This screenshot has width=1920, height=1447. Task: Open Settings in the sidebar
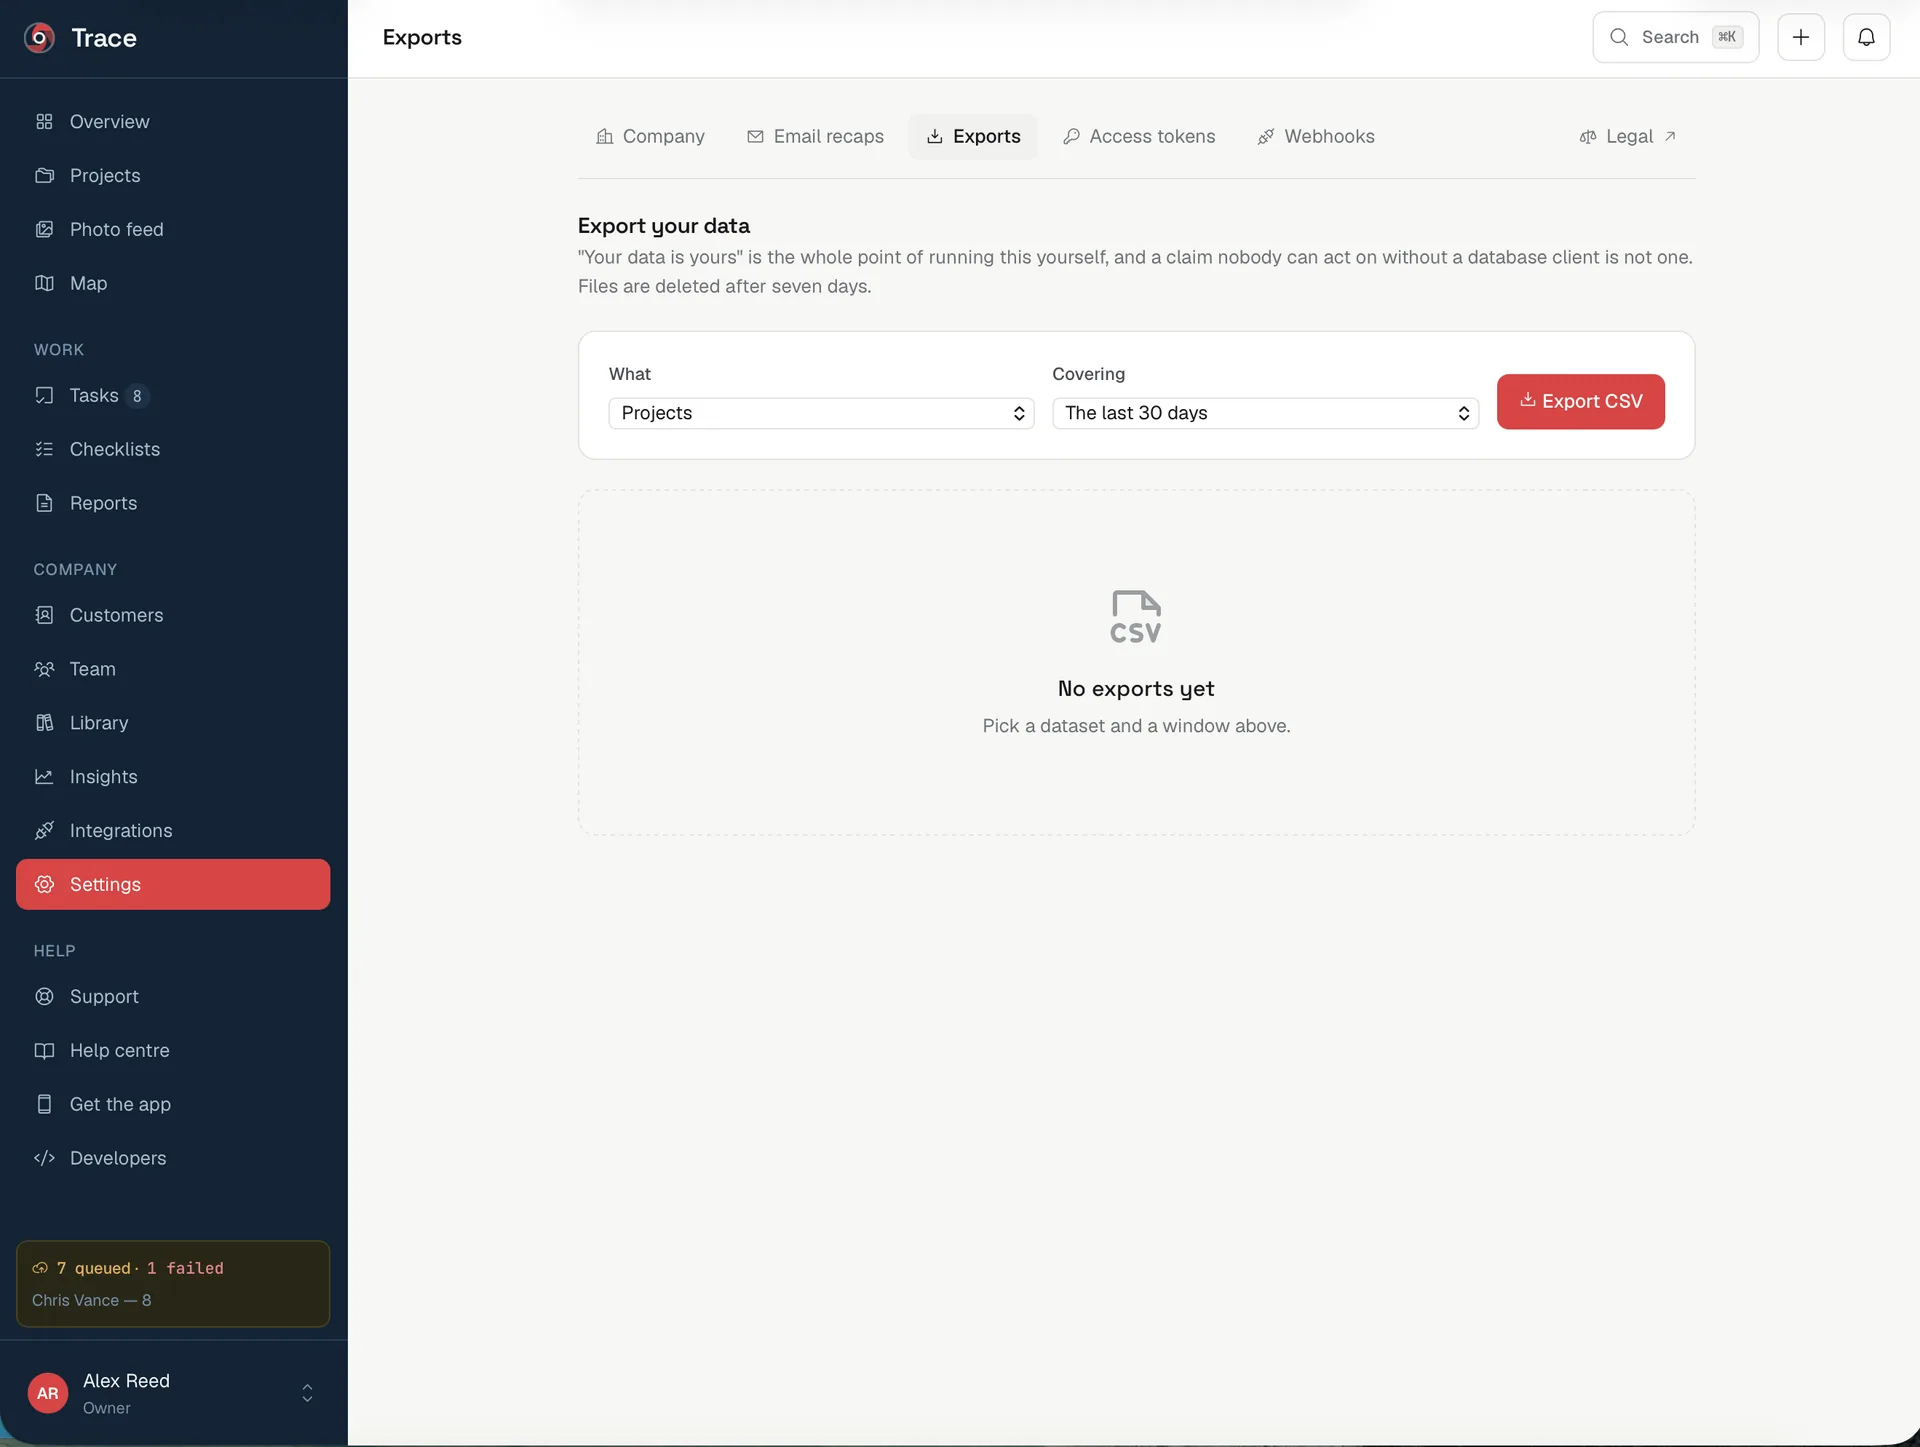tap(173, 886)
